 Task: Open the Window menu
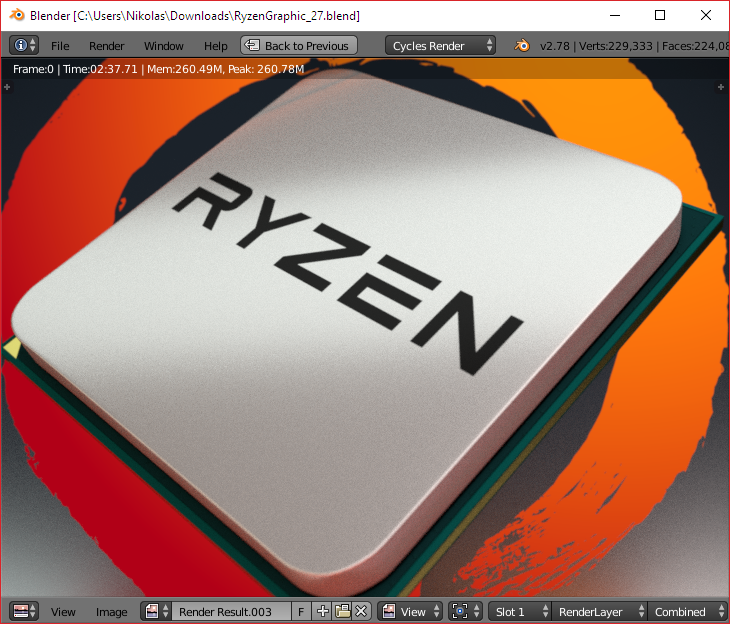coord(163,46)
